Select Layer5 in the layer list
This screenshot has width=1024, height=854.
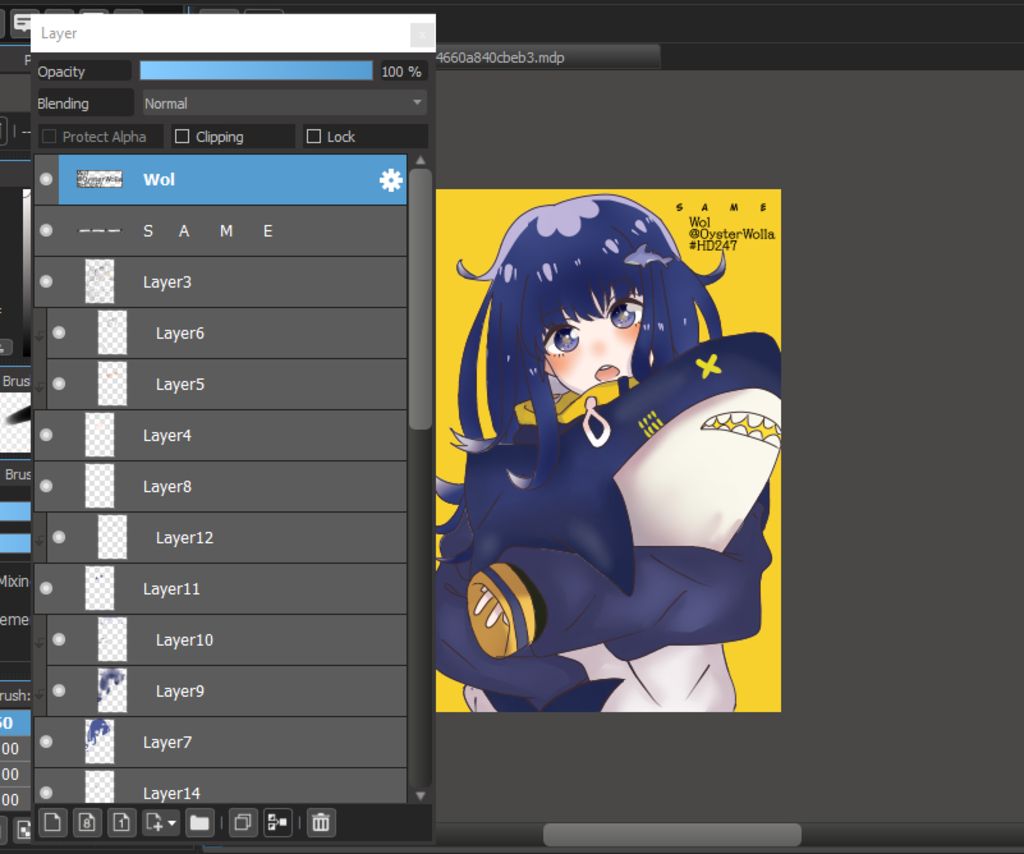227,384
